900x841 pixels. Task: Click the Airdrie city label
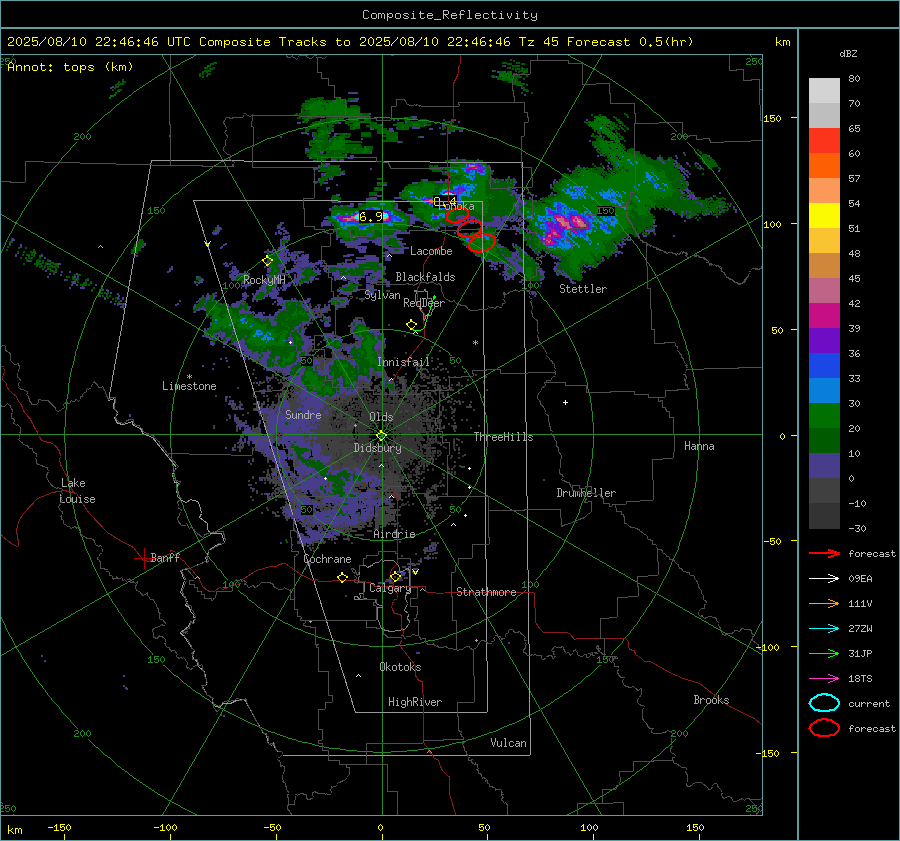[x=394, y=534]
